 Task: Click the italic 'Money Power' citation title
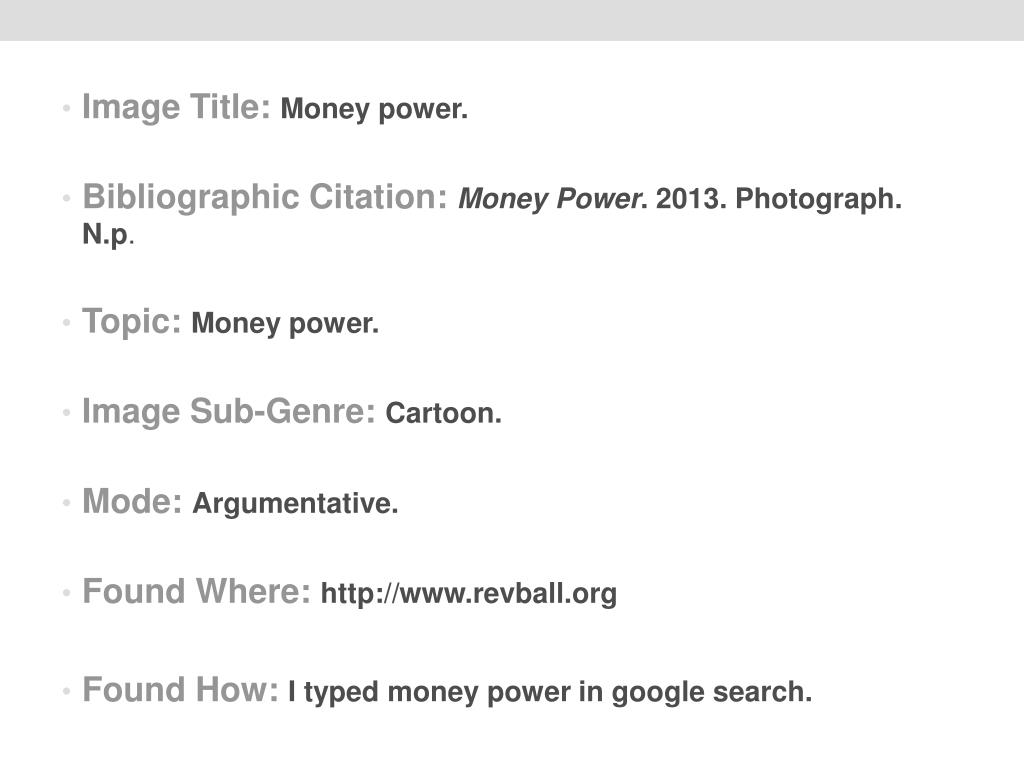[x=549, y=199]
